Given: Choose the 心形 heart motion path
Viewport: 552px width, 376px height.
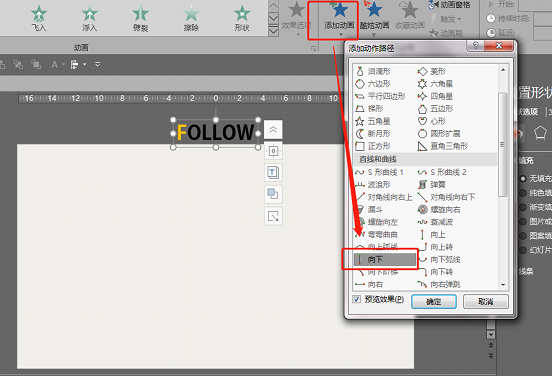Looking at the screenshot, I should coord(432,121).
